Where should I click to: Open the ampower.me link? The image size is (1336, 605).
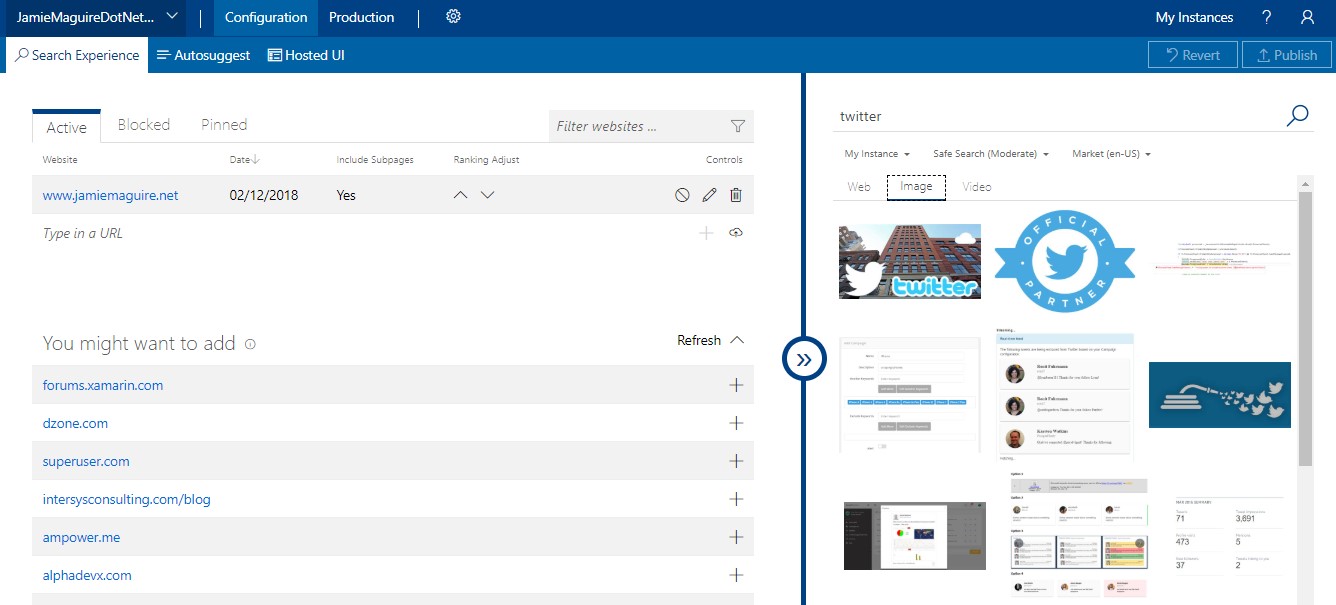[x=81, y=537]
